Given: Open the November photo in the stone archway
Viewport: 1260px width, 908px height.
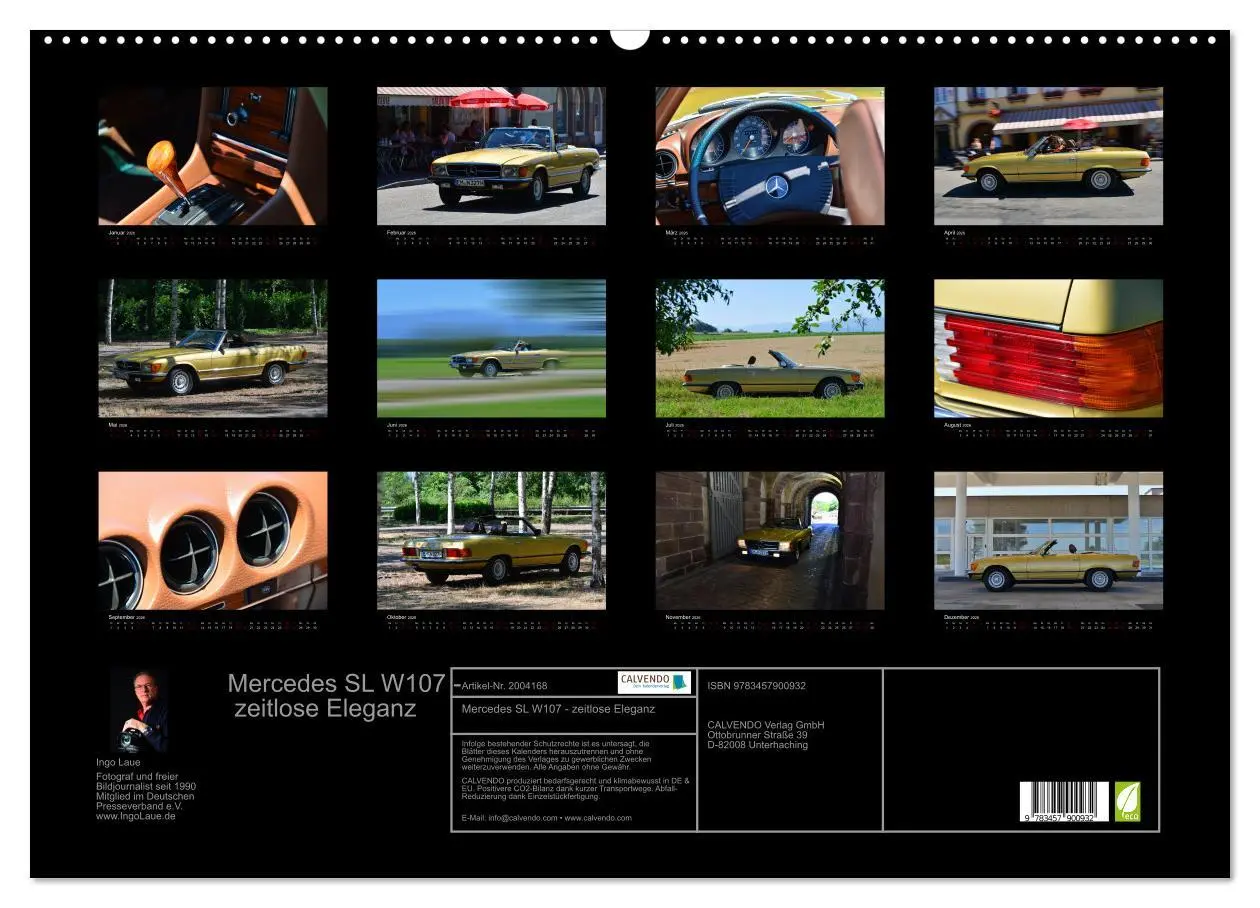Looking at the screenshot, I should (x=770, y=541).
